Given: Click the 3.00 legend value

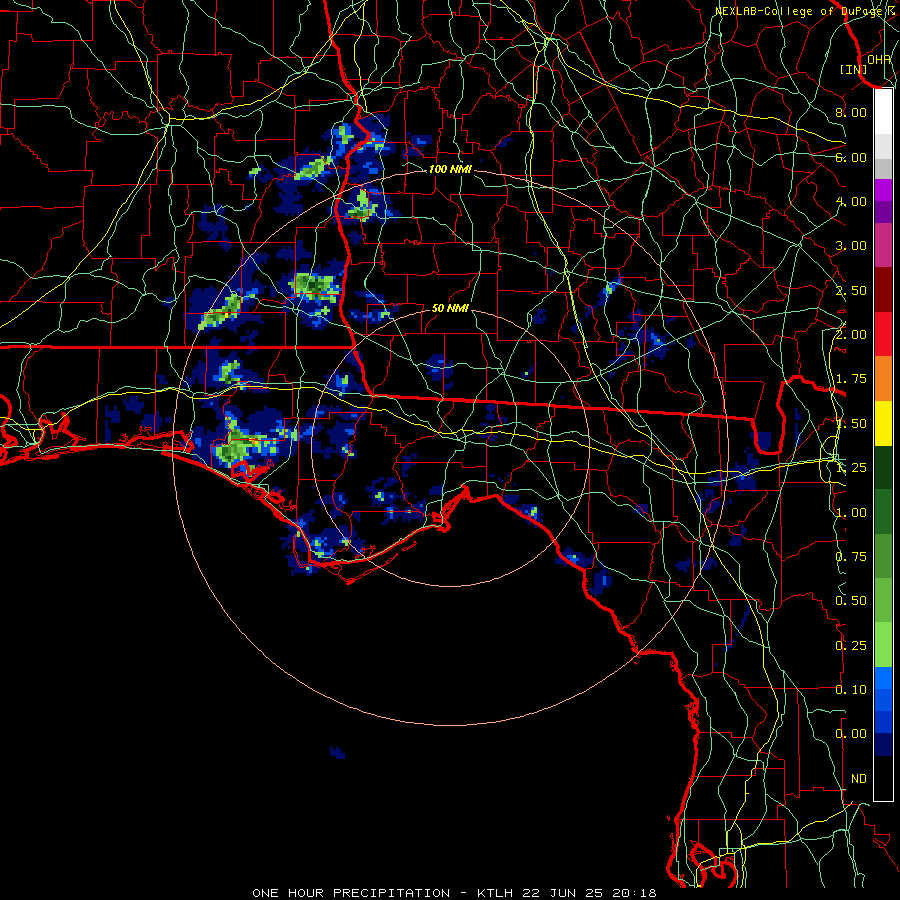Looking at the screenshot, I should 851,246.
